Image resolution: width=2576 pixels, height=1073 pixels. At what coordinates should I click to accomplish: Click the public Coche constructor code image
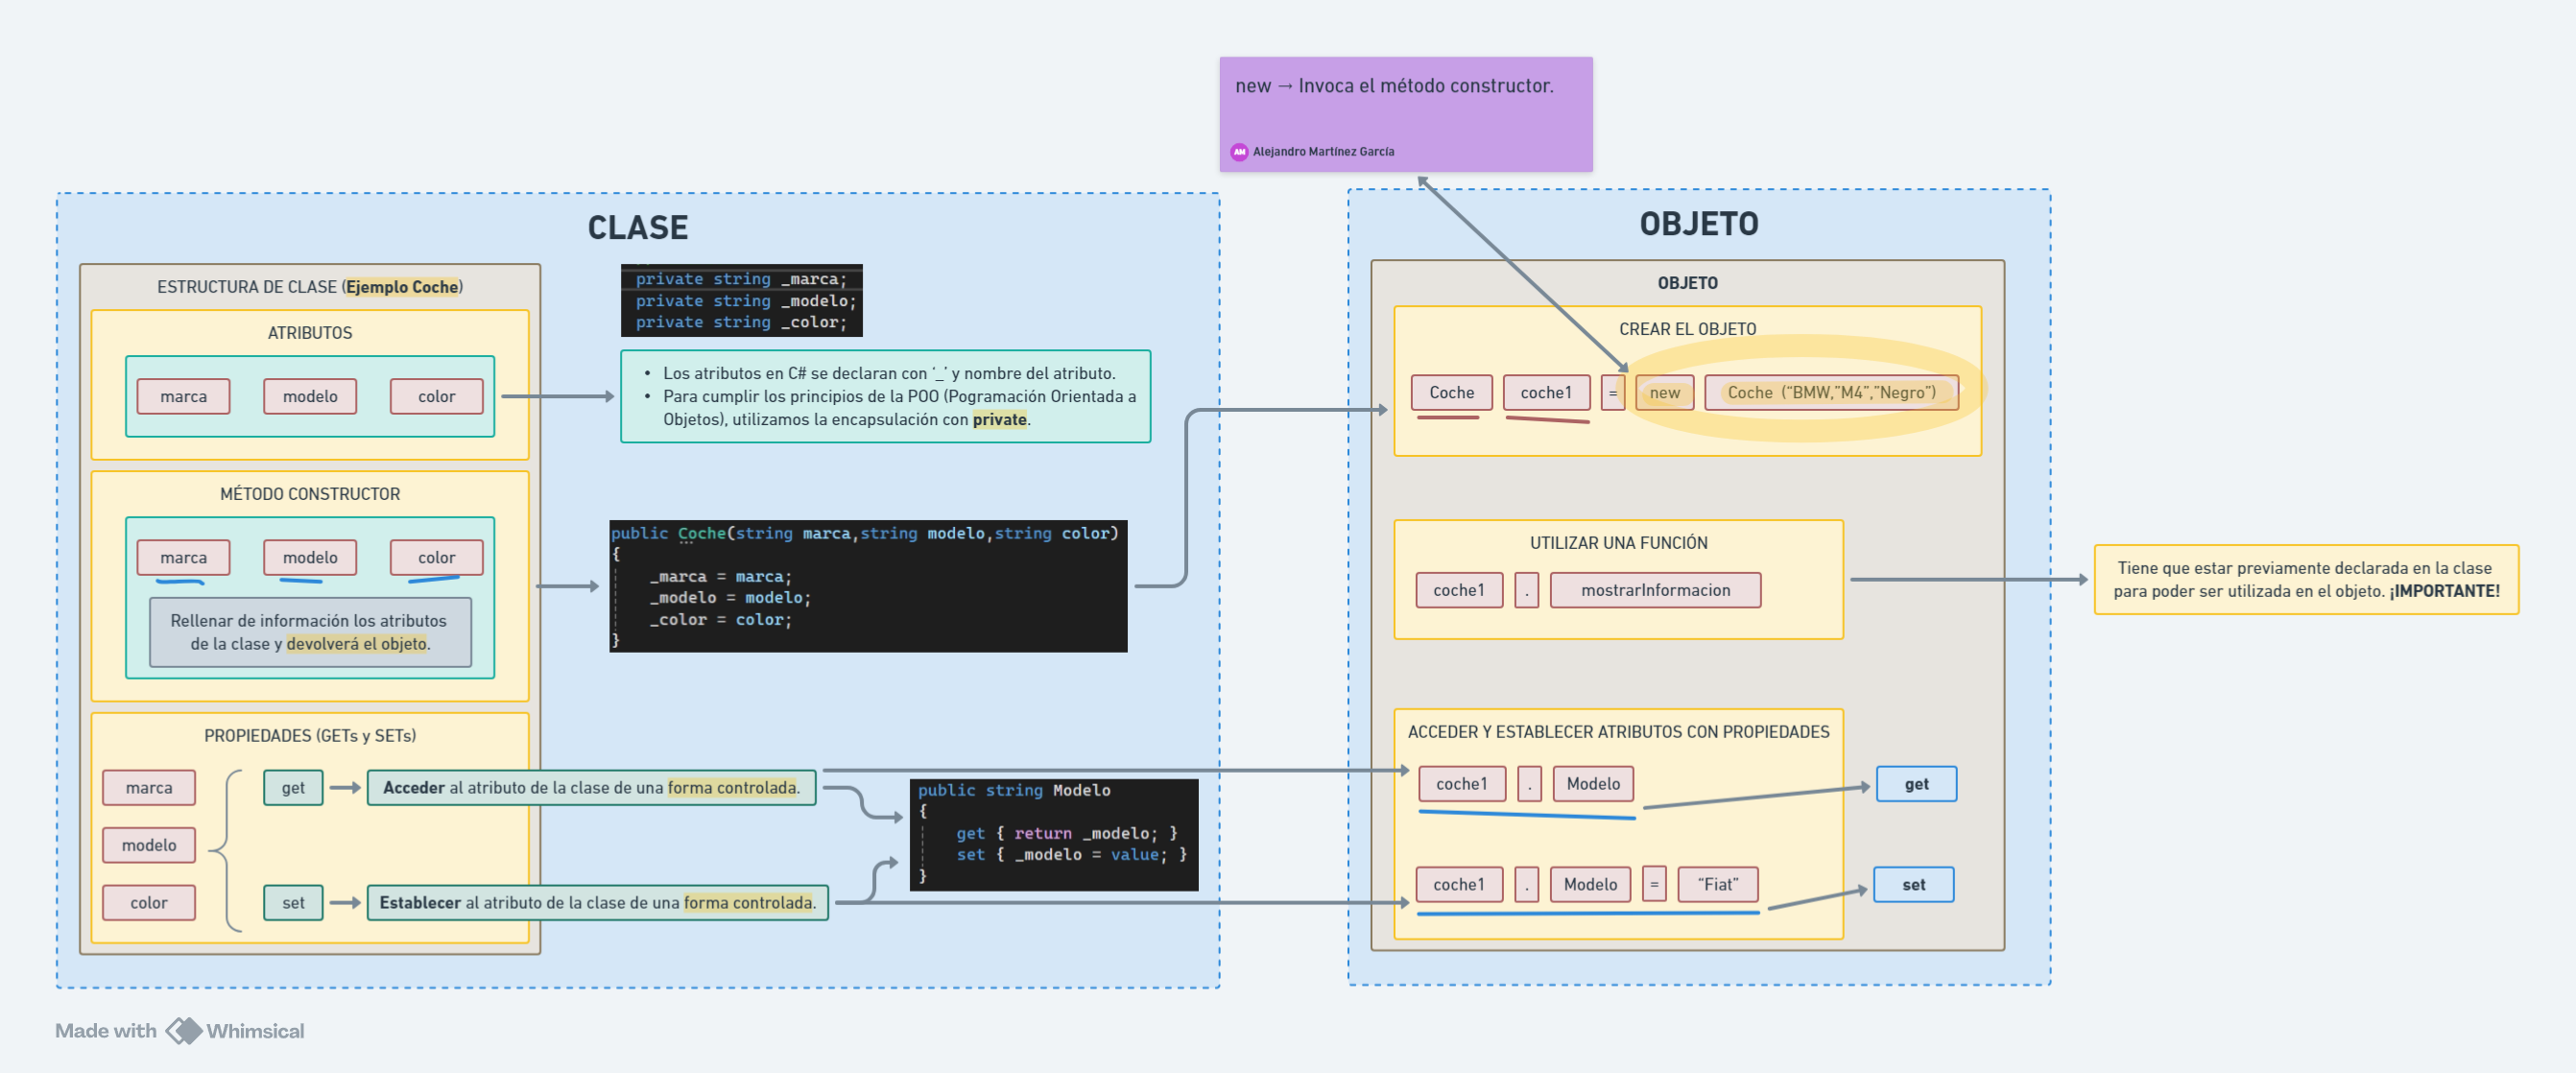(867, 586)
